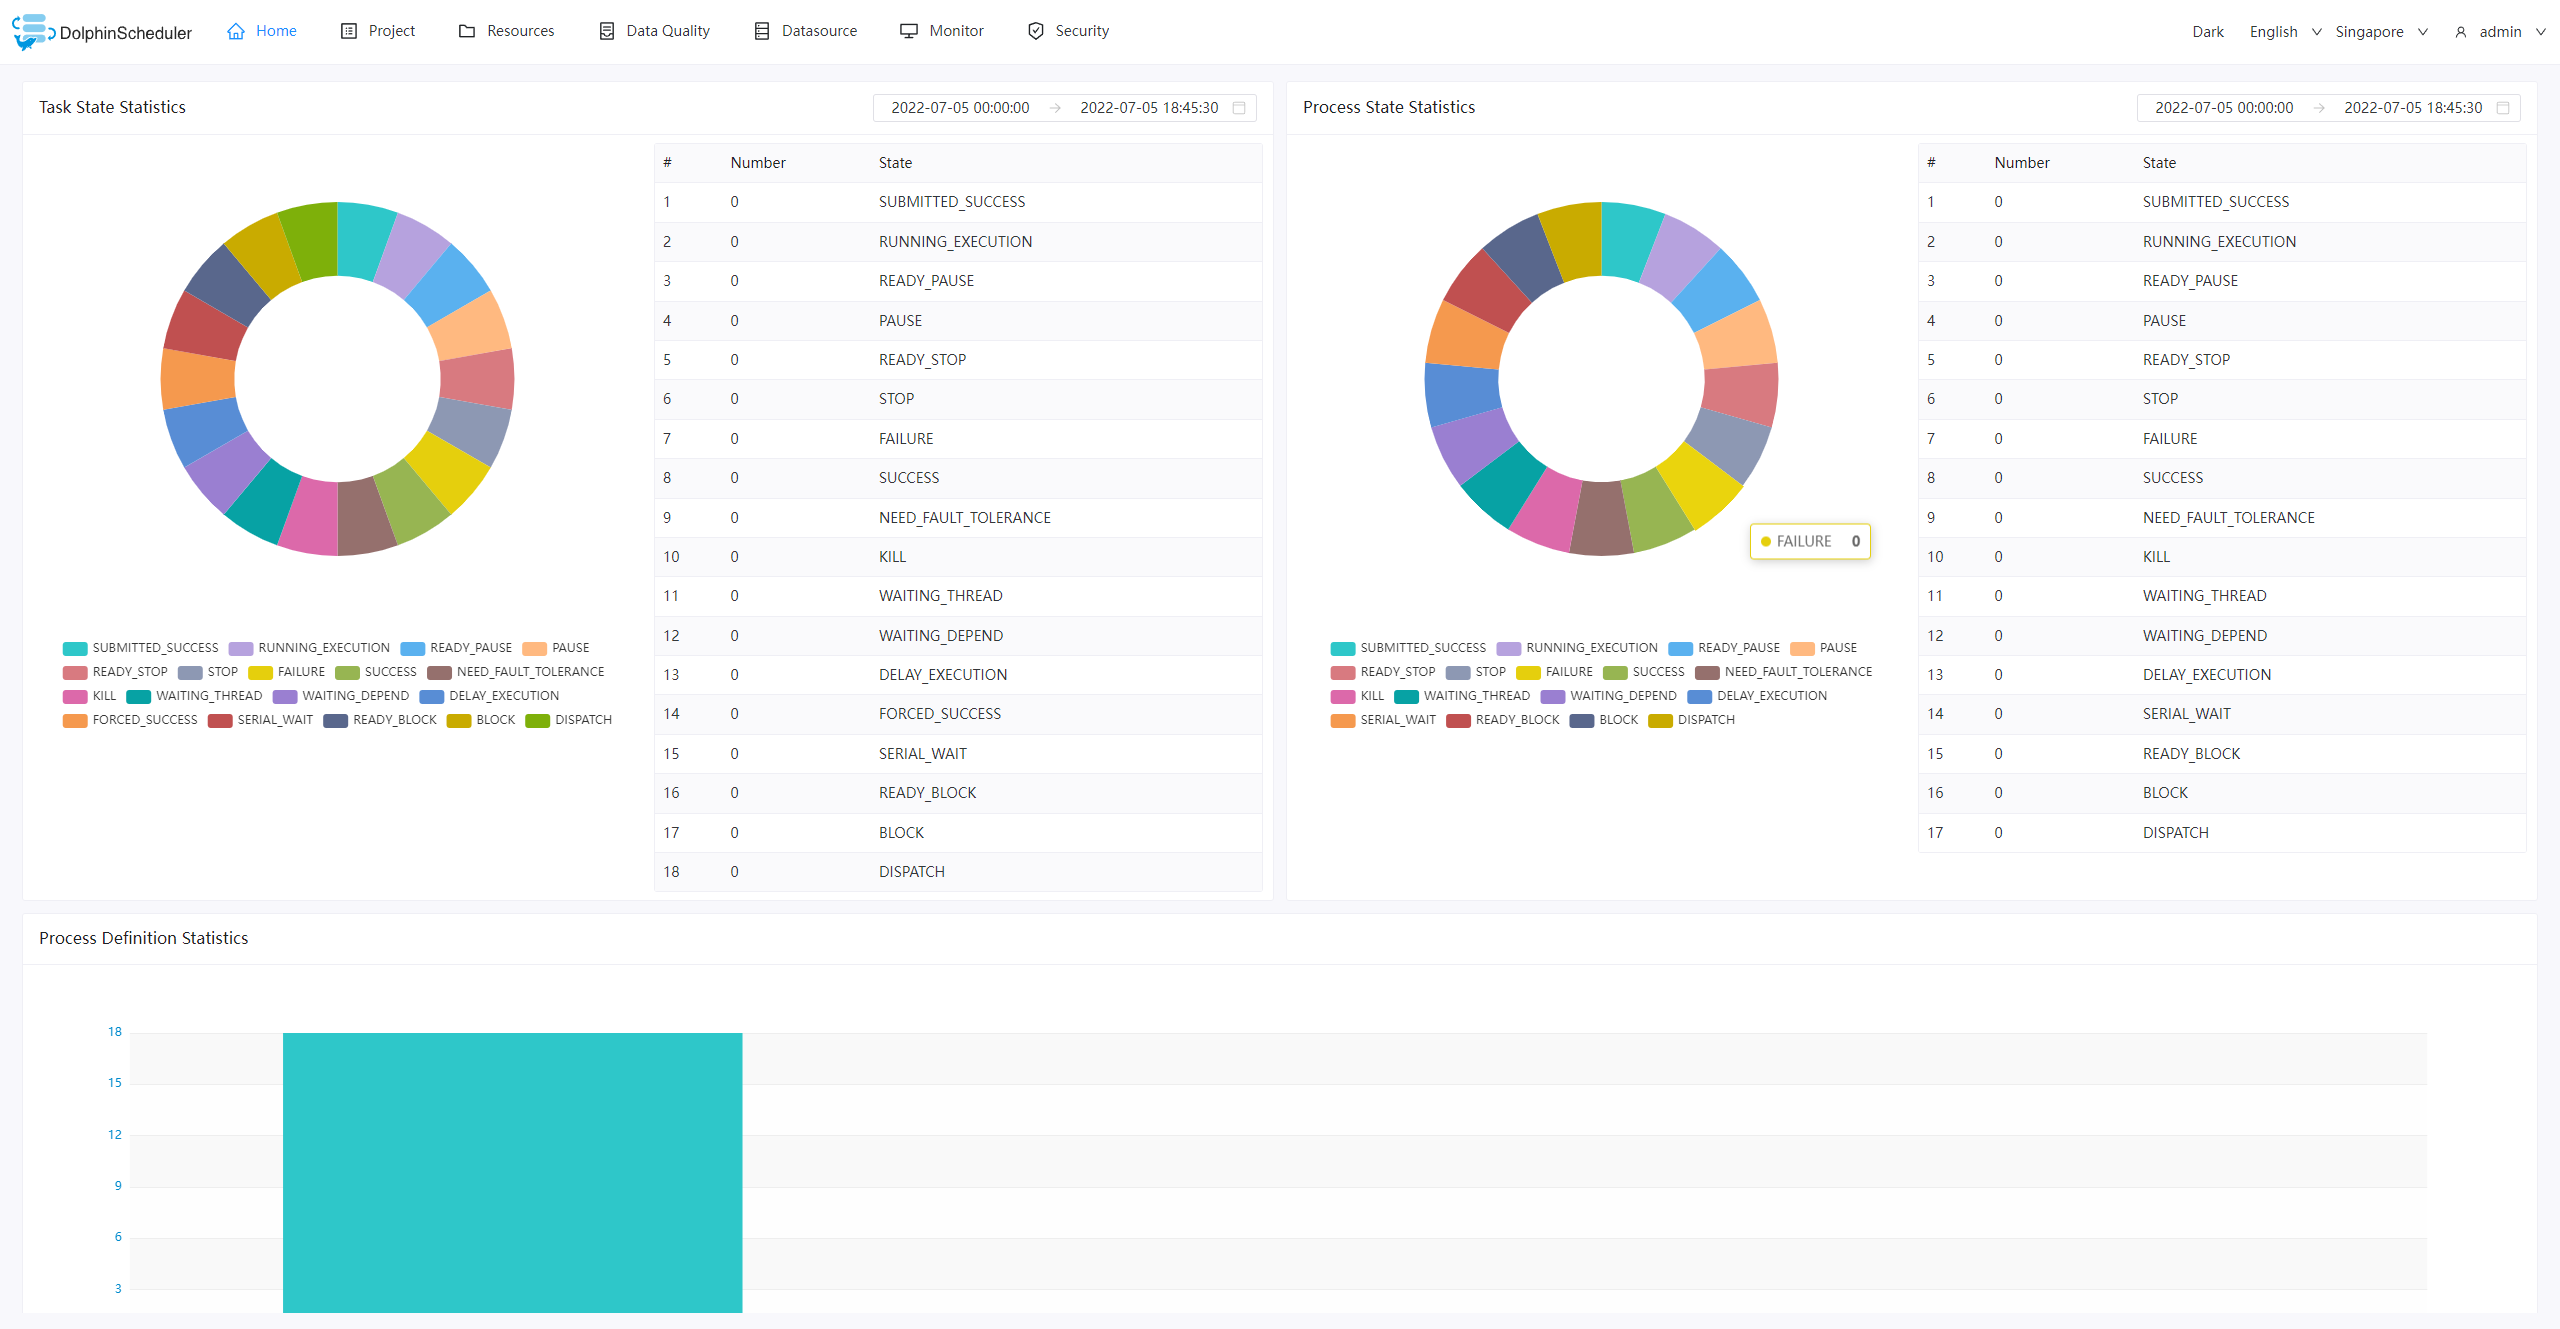The image size is (2560, 1329).
Task: Open the Security menu
Action: point(1081,31)
